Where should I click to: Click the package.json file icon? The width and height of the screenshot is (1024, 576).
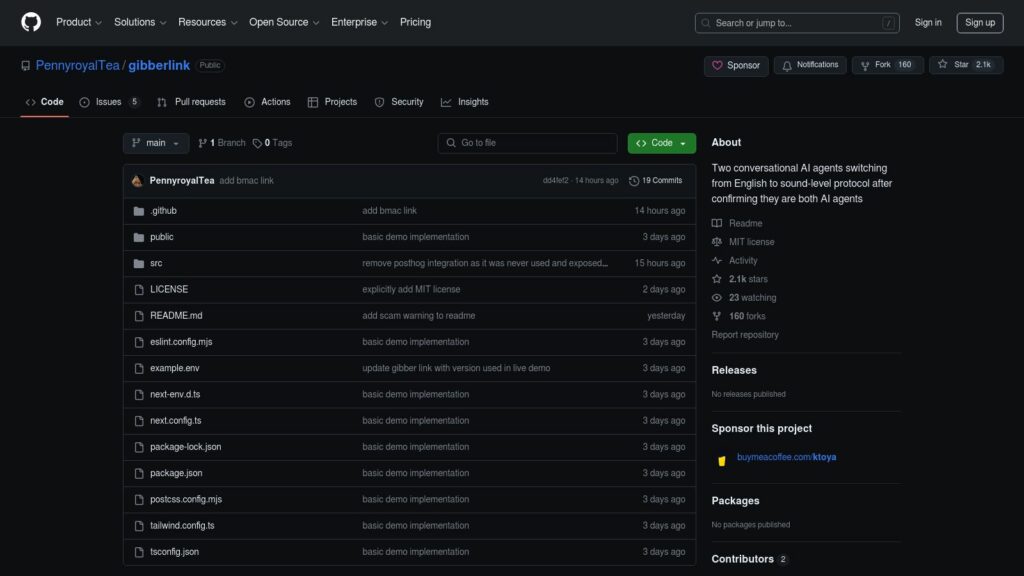pos(138,473)
